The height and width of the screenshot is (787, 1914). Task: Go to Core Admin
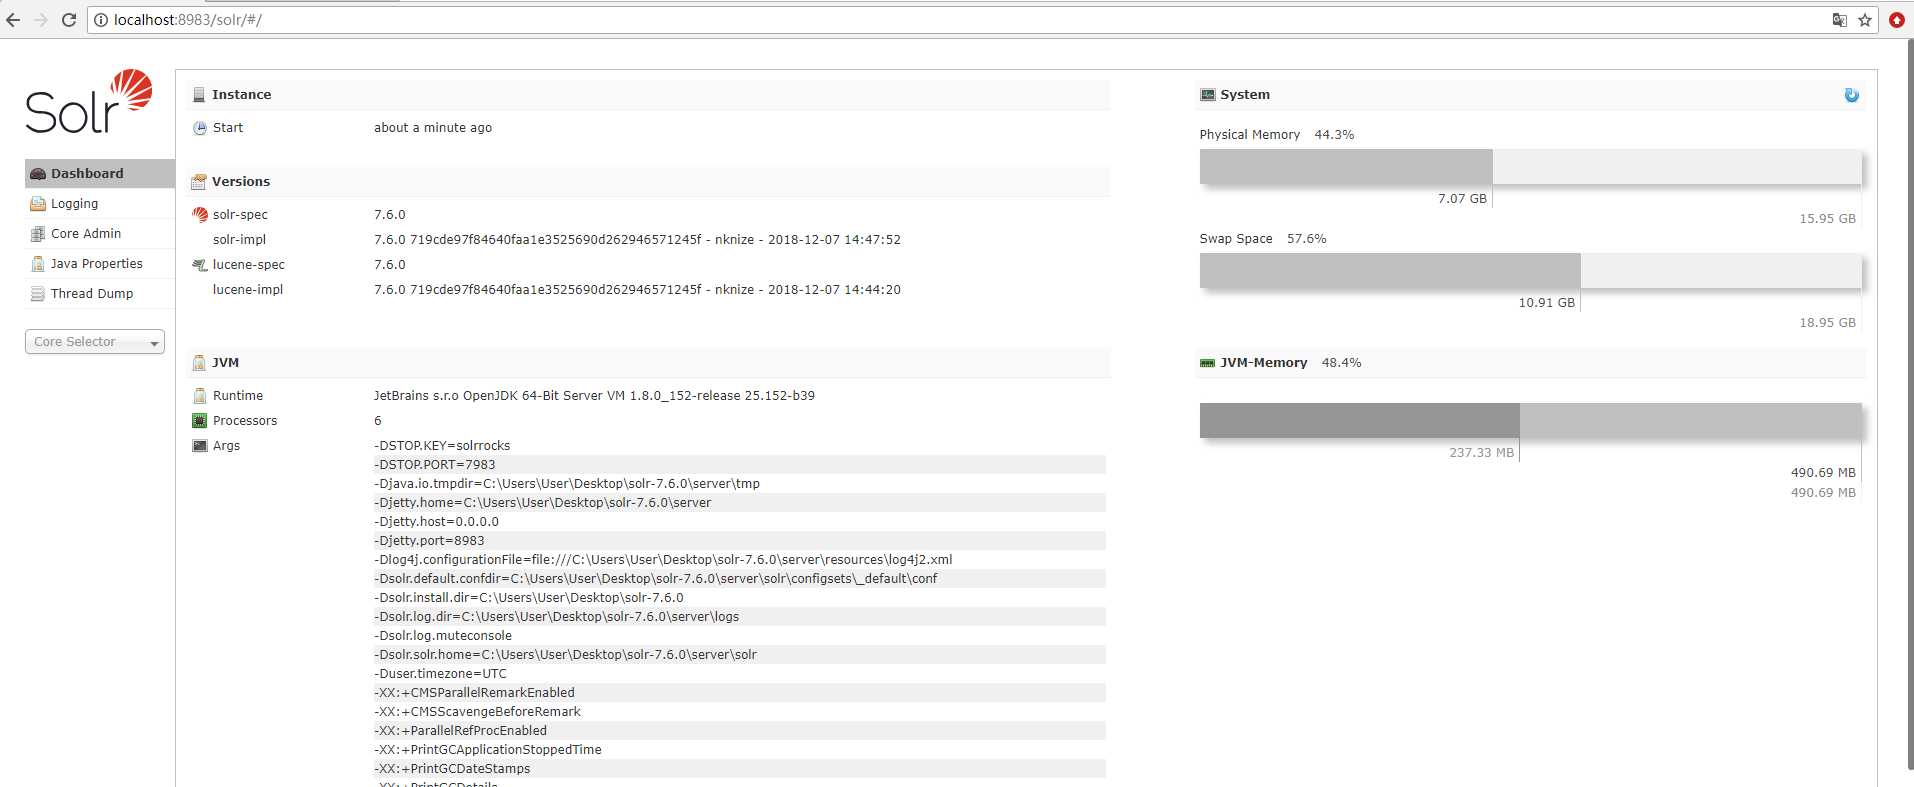click(x=100, y=233)
